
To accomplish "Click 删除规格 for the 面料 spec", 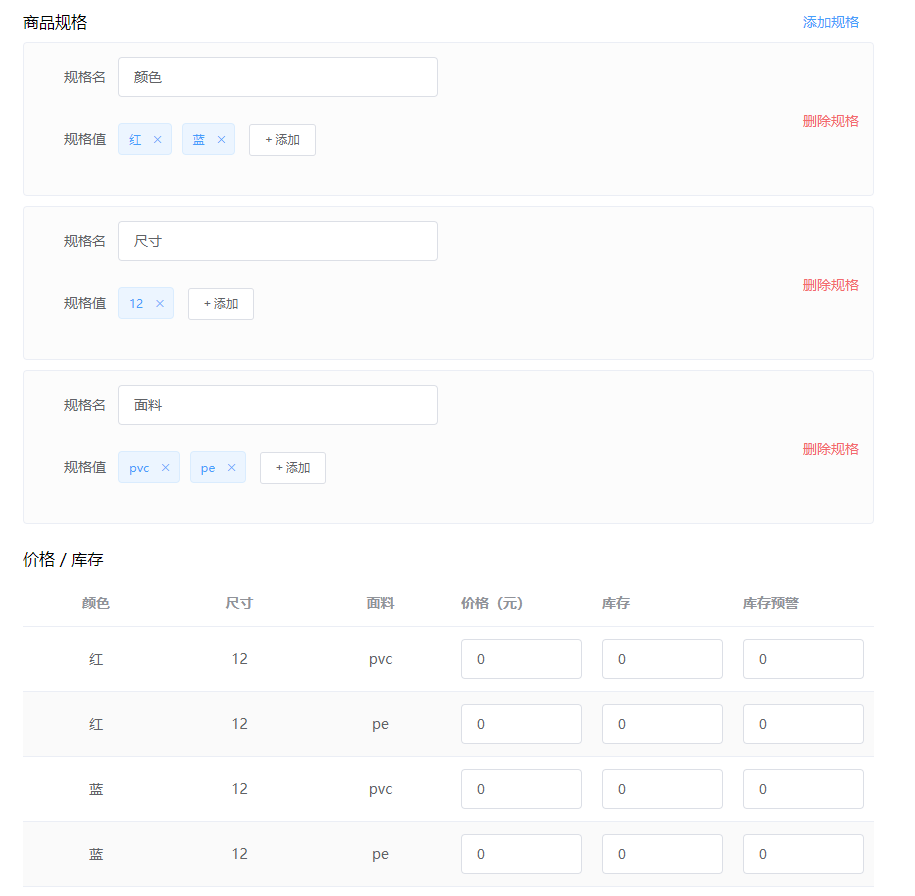I will pyautogui.click(x=831, y=448).
